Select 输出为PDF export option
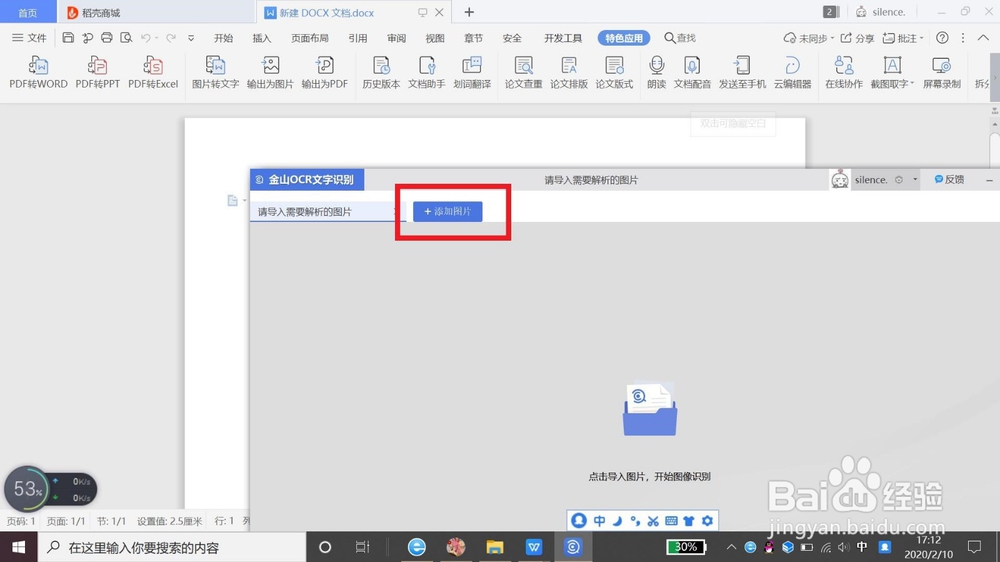This screenshot has height=562, width=1000. click(325, 72)
